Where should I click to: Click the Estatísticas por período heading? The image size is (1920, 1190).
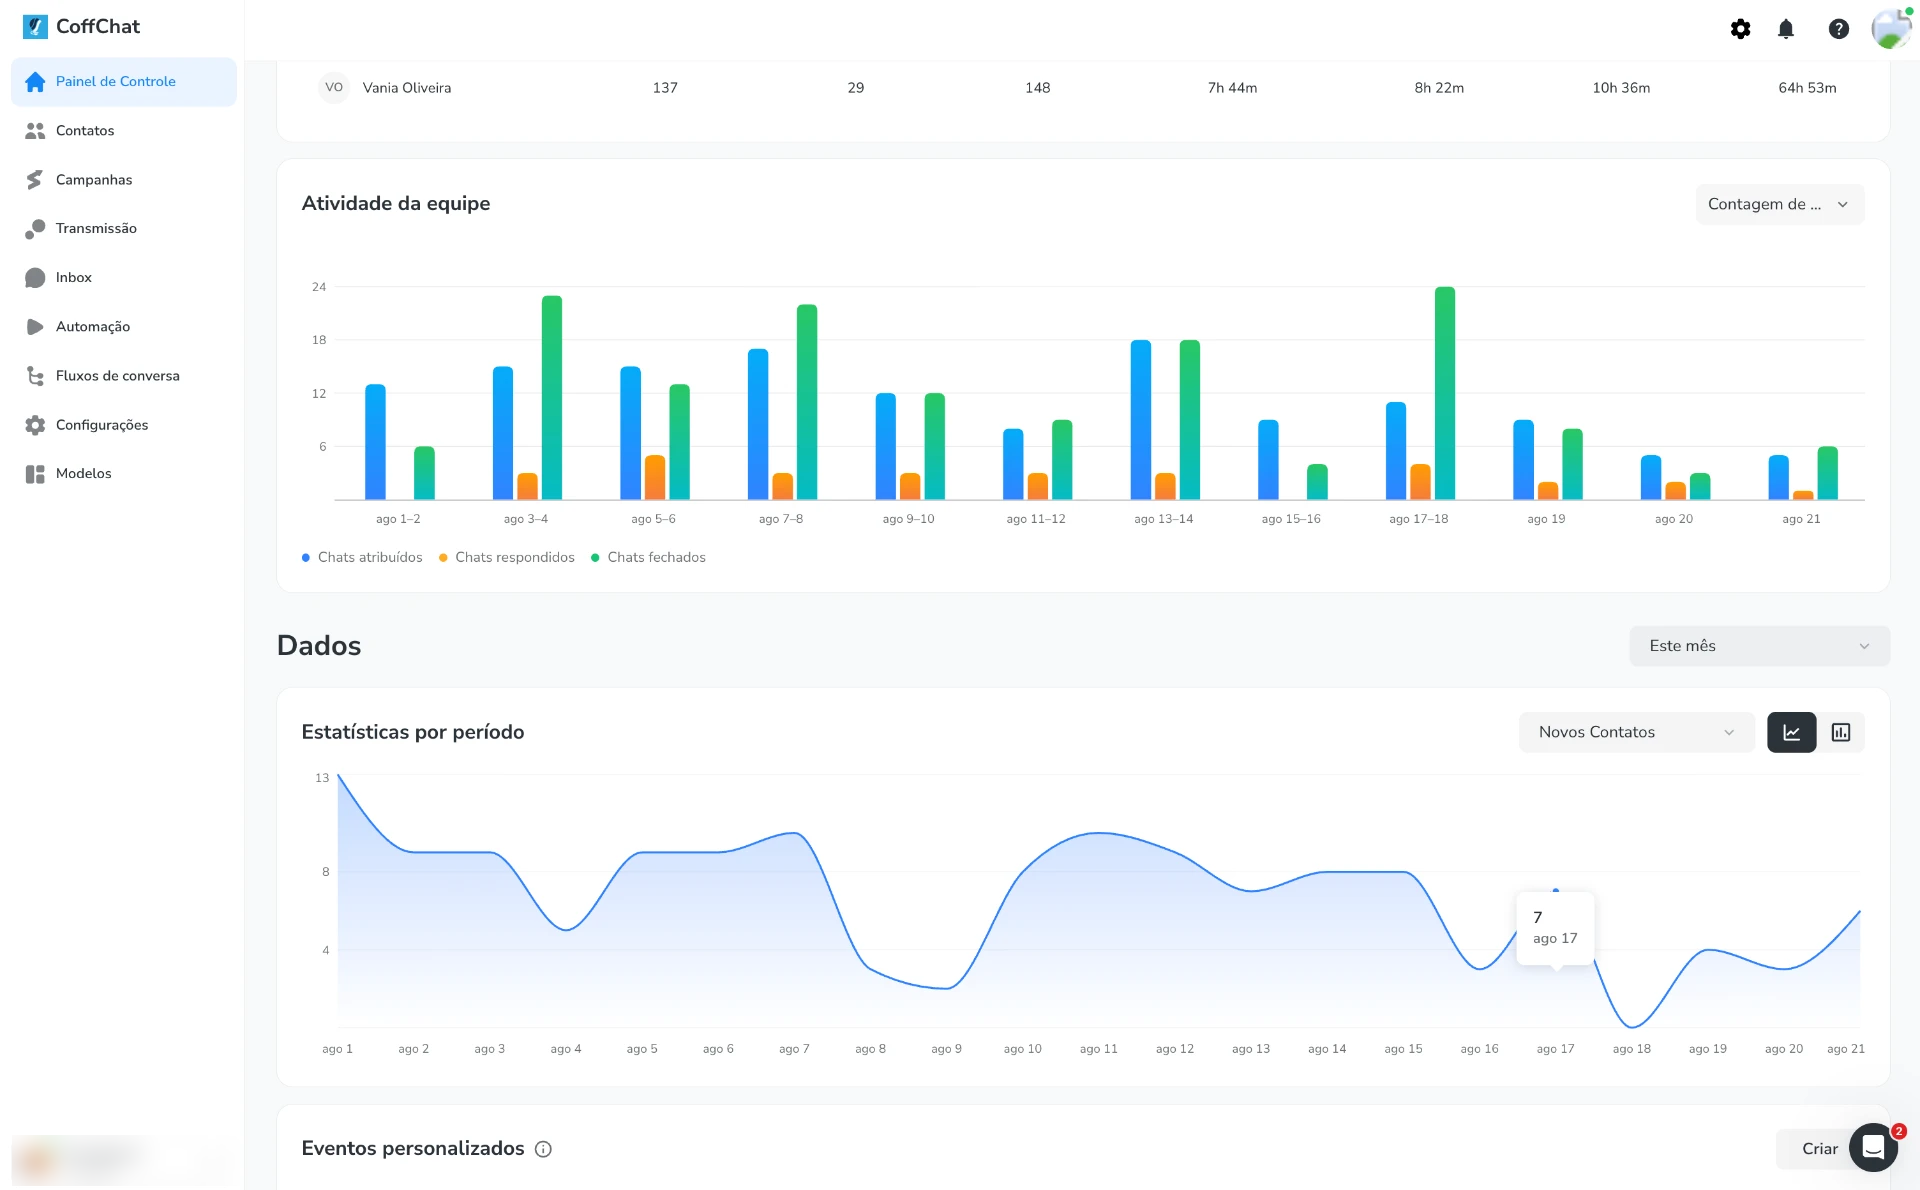click(x=413, y=732)
